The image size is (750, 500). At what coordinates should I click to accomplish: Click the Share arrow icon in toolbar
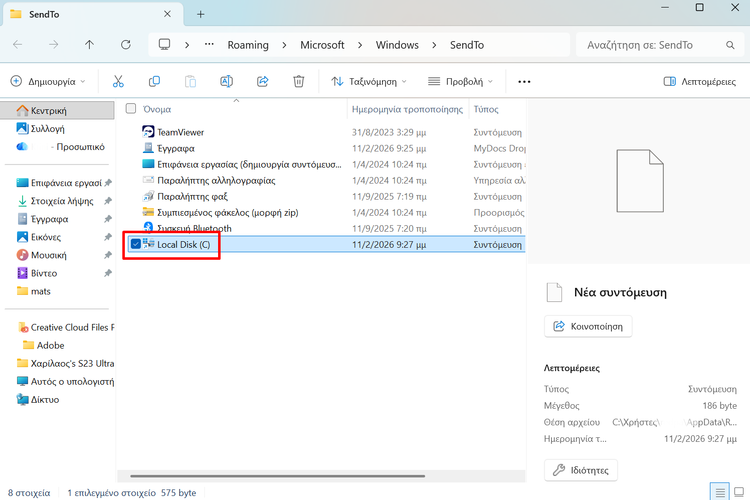[263, 81]
